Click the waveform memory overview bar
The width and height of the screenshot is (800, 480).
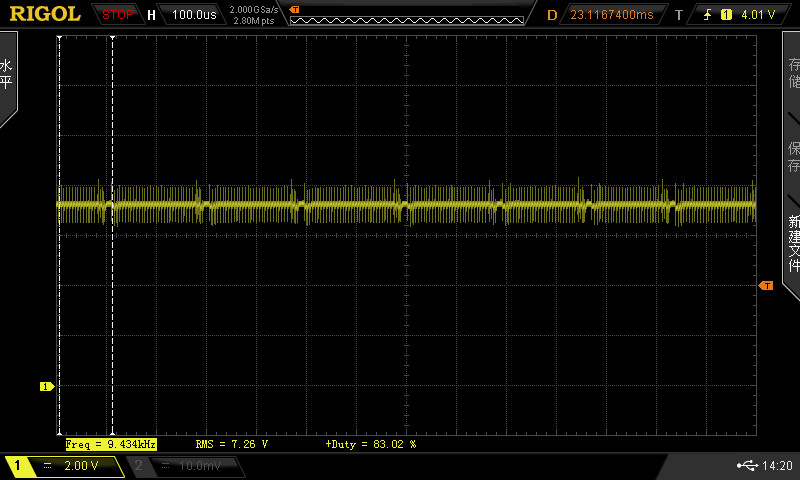407,20
